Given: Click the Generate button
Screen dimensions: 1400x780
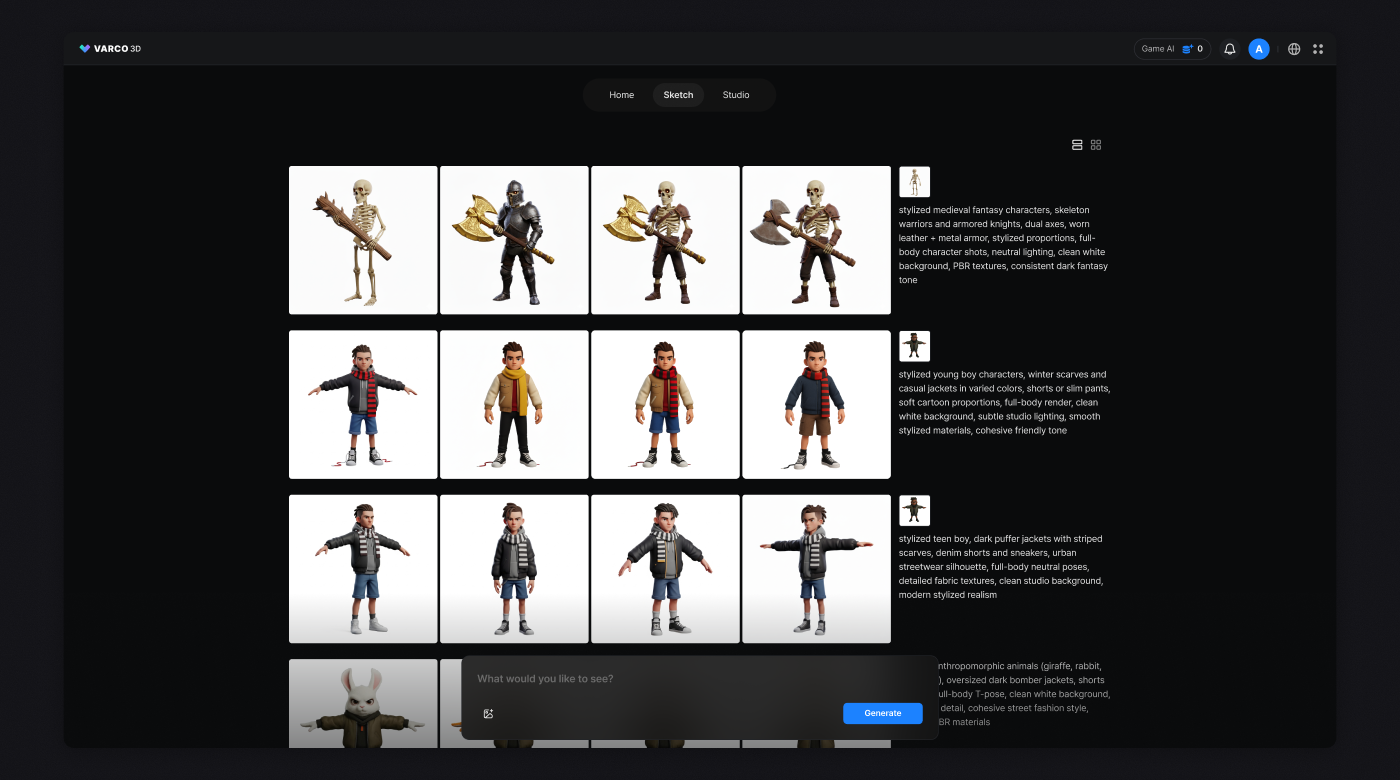Looking at the screenshot, I should pos(883,713).
